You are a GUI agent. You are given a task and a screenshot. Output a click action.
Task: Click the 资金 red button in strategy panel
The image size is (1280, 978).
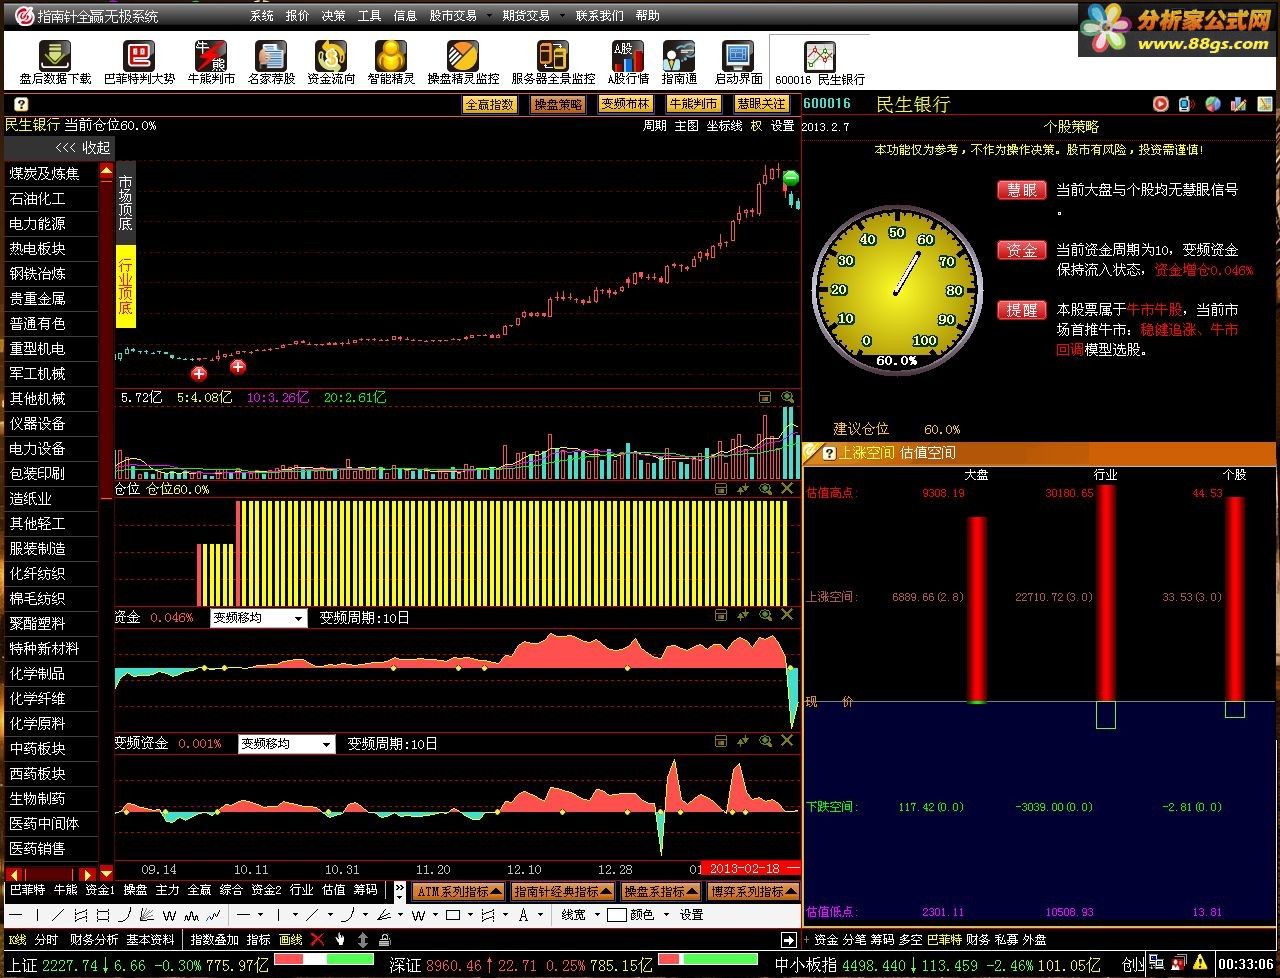pyautogui.click(x=1021, y=250)
